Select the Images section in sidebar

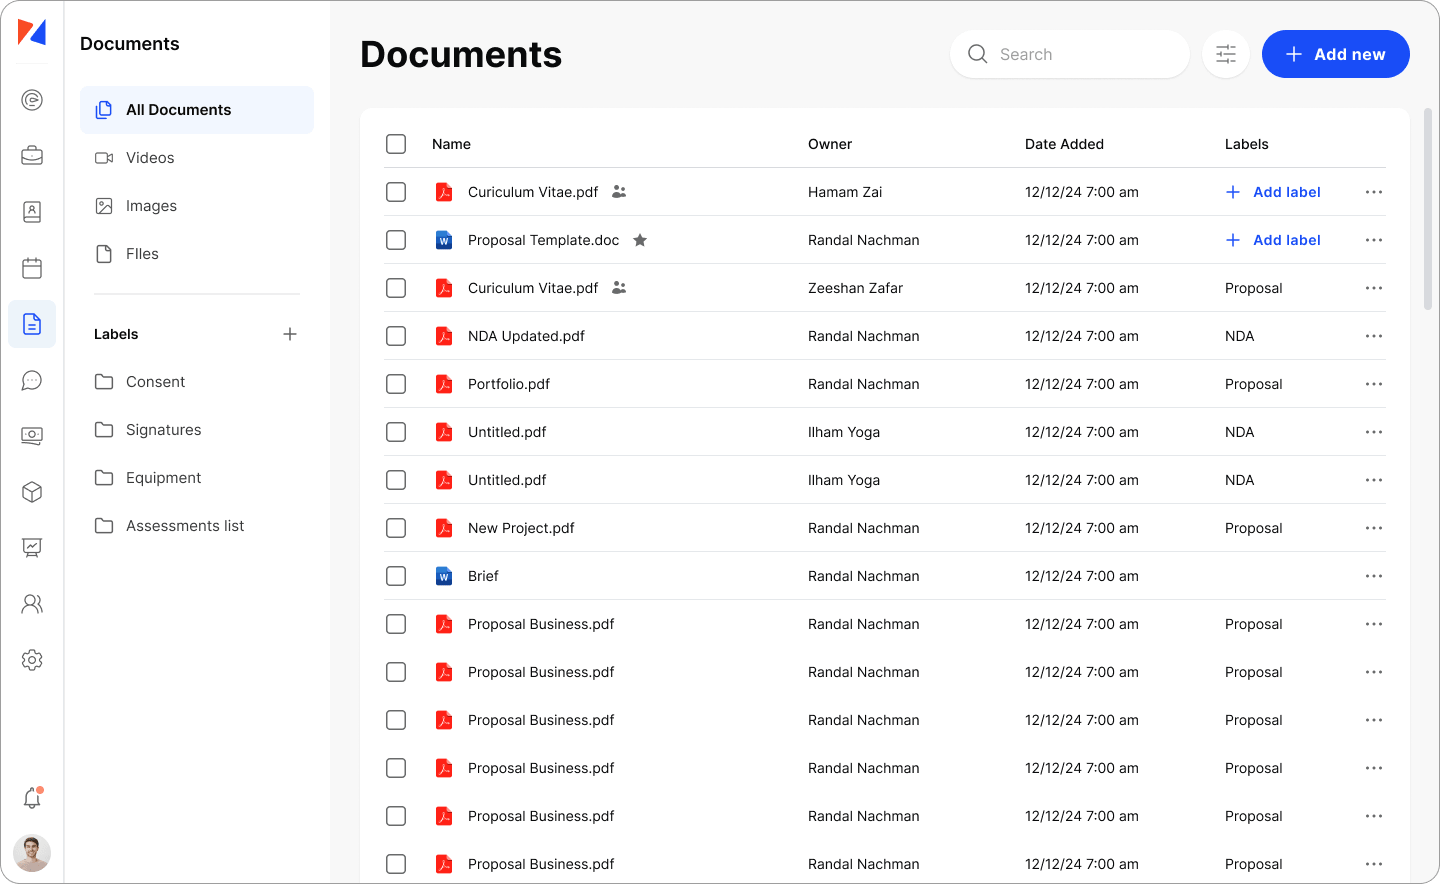[150, 205]
